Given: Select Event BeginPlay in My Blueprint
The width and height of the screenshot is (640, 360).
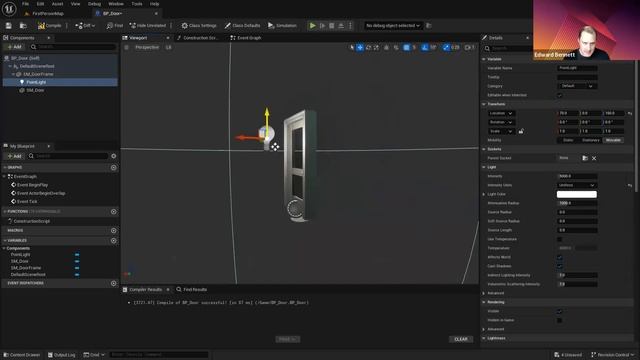Looking at the screenshot, I should pos(32,185).
